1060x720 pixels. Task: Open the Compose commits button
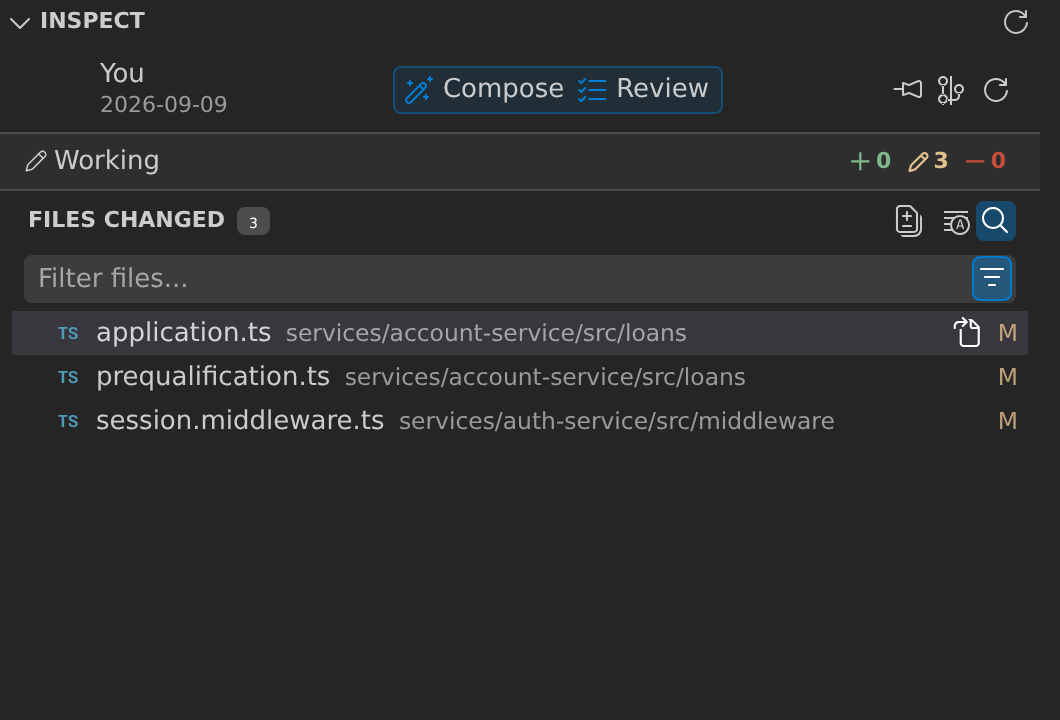point(484,89)
